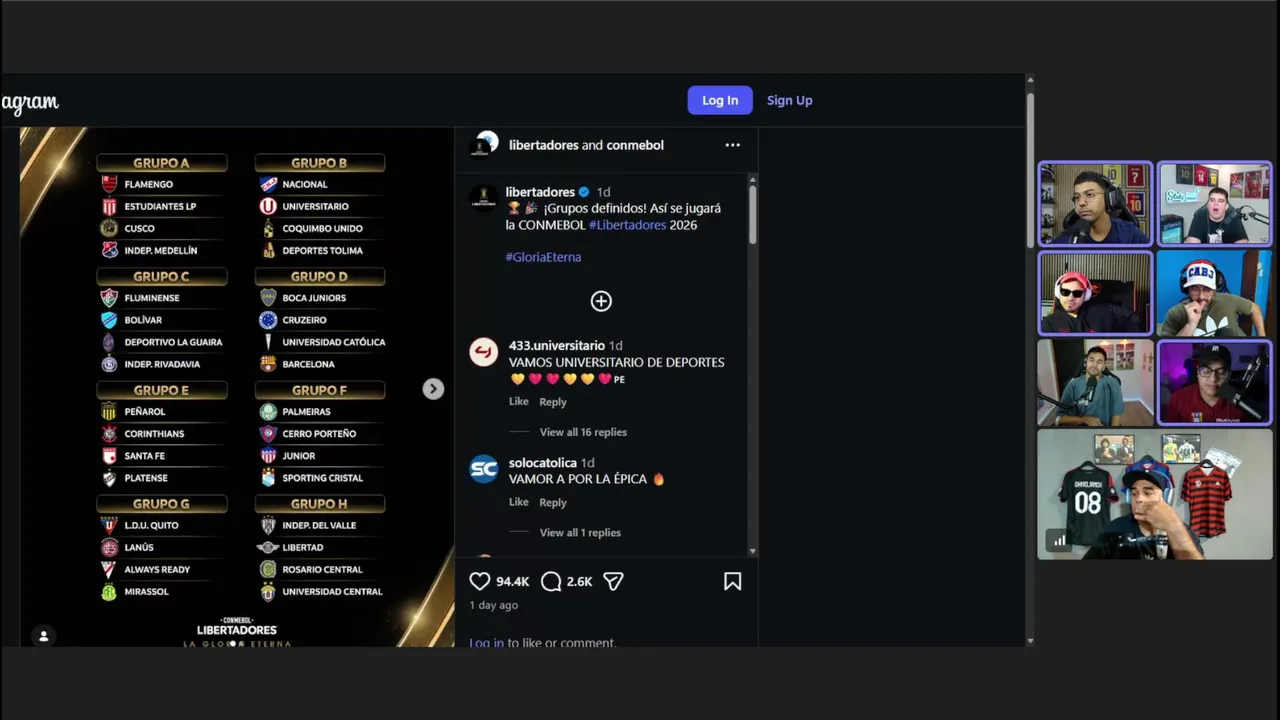The image size is (1280, 720).
Task: Expand View all 16 replies
Action: click(583, 432)
